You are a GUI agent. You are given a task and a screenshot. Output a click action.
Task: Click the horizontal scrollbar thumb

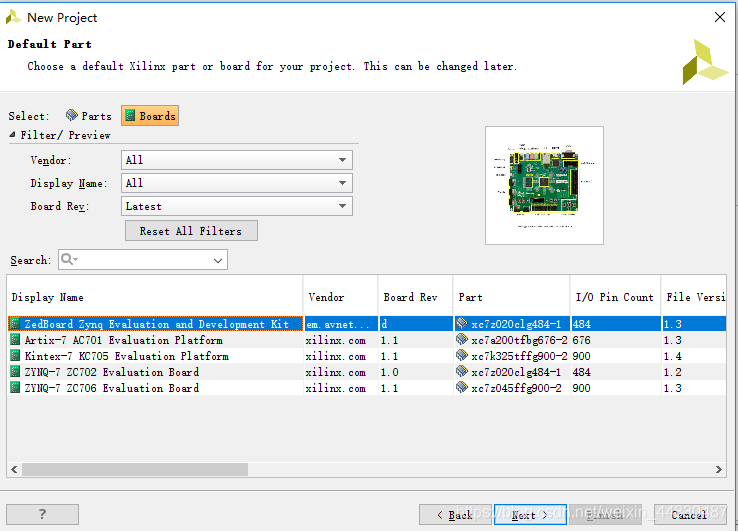135,469
